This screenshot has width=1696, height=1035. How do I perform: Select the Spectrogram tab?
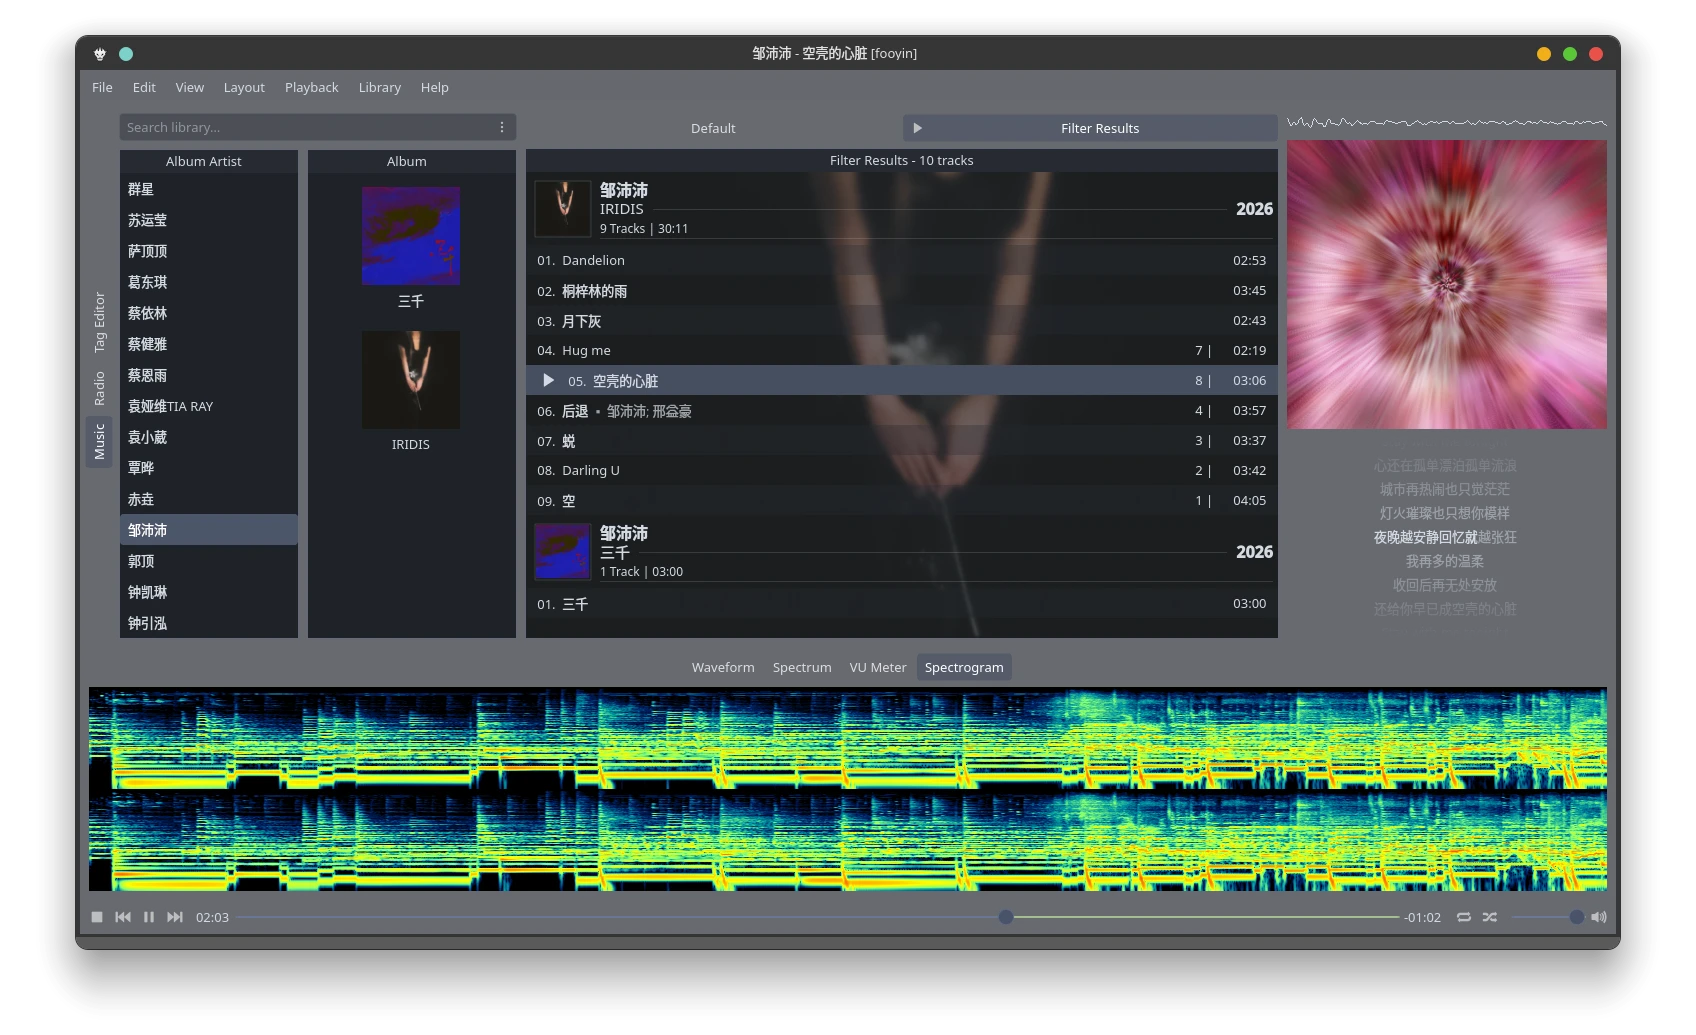pos(964,667)
